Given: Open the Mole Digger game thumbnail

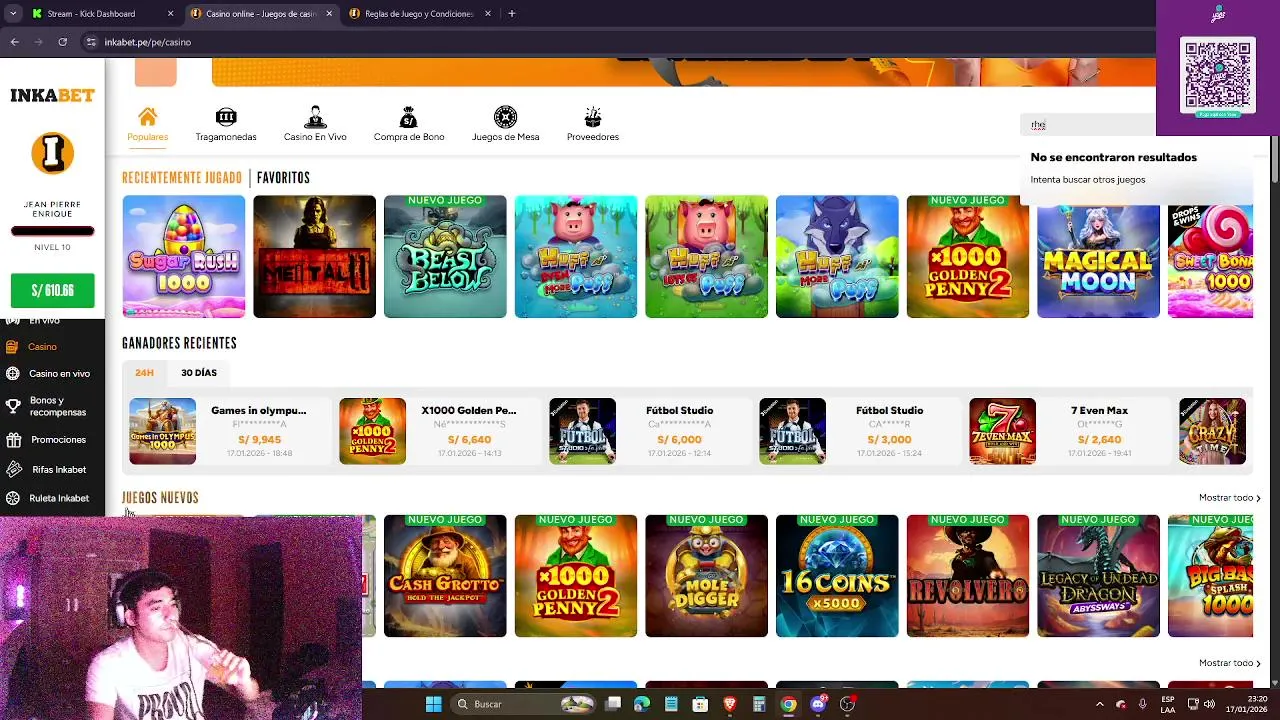Looking at the screenshot, I should [x=706, y=576].
